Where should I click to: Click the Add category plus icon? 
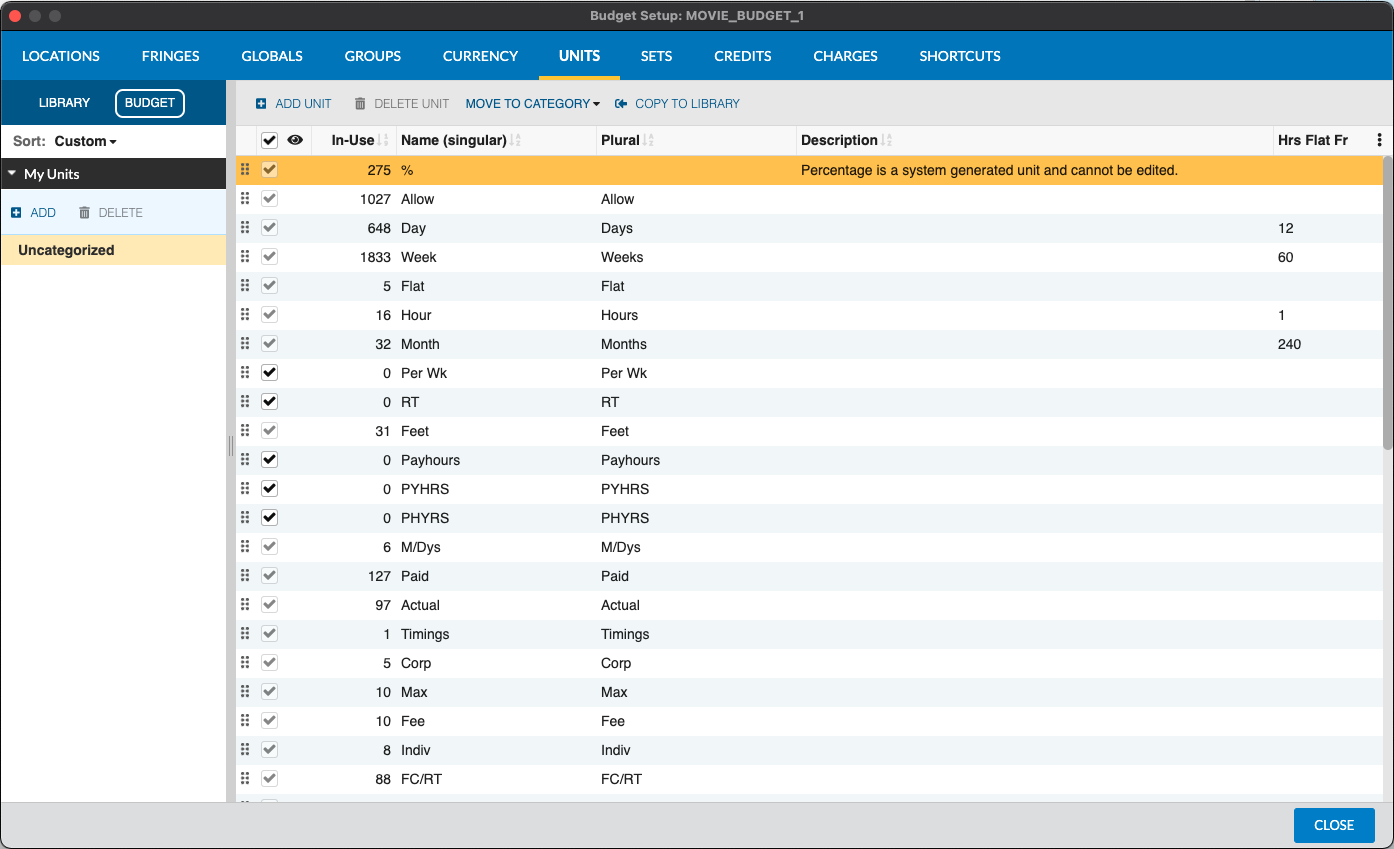[16, 213]
